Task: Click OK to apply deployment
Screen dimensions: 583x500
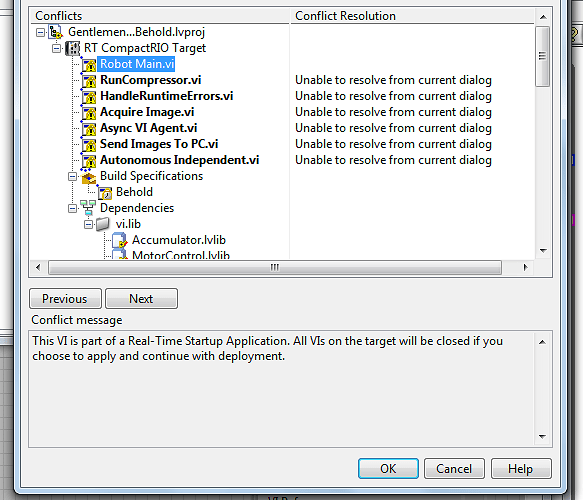Action: 388,468
